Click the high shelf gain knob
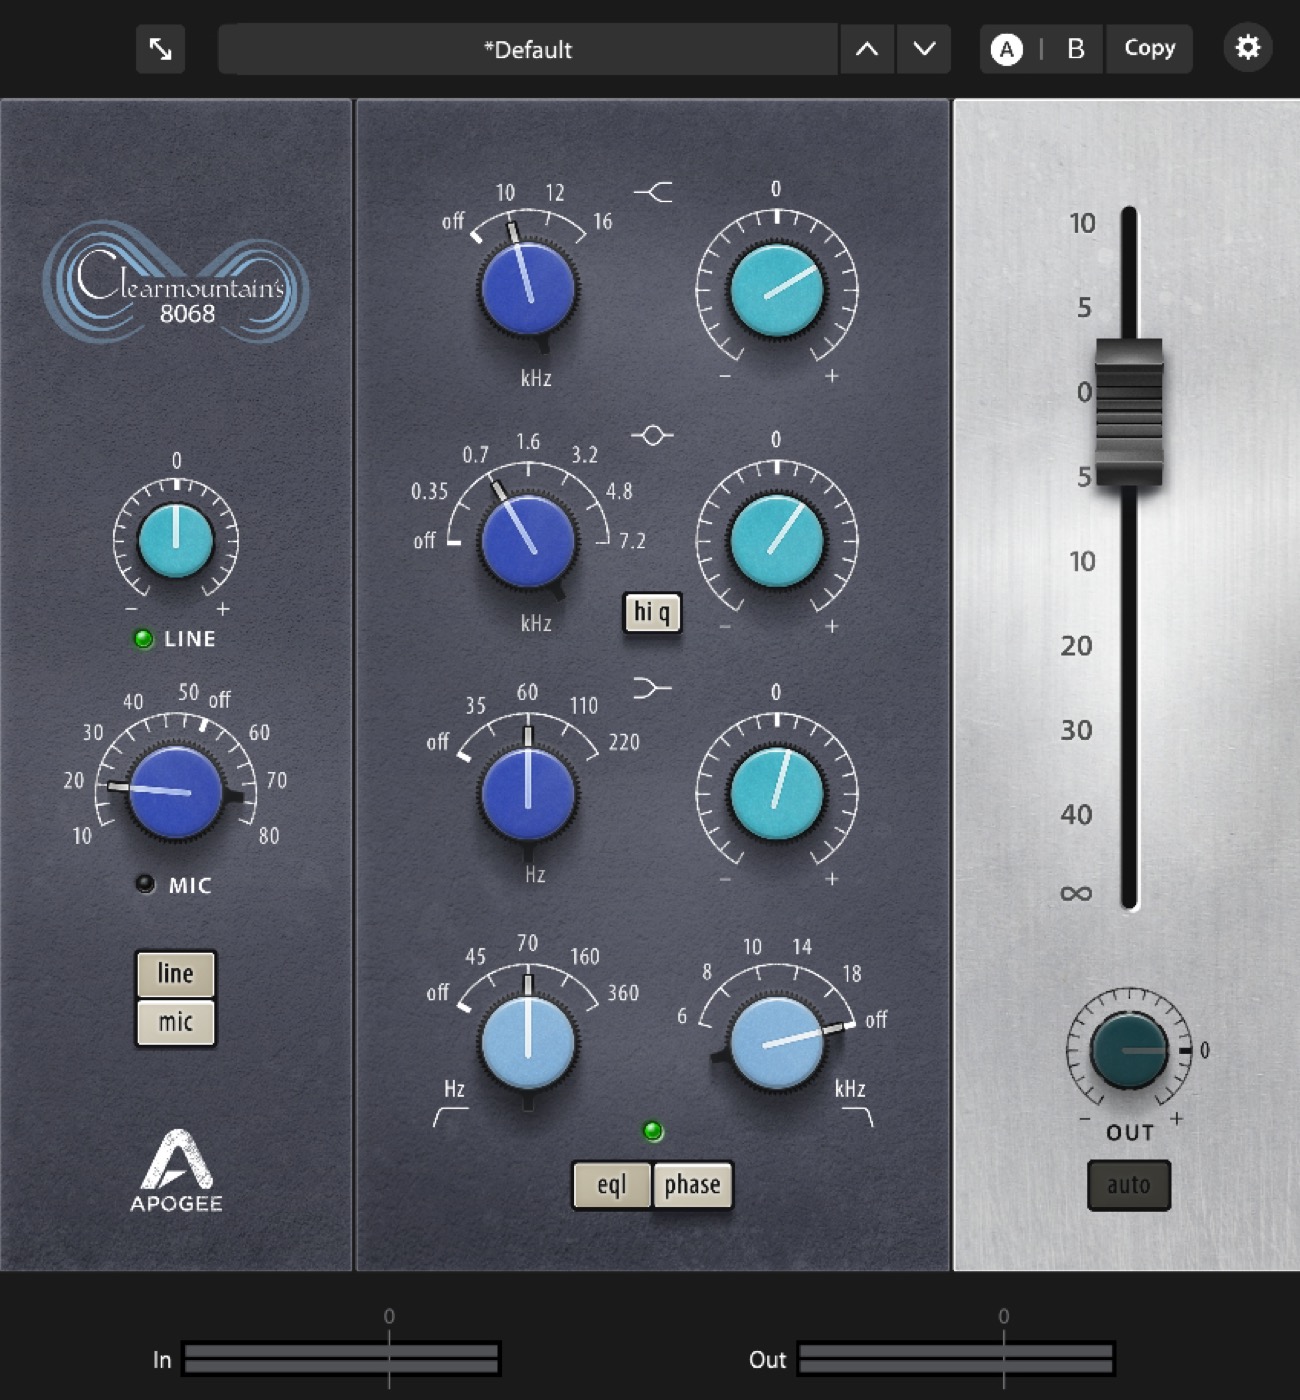1300x1400 pixels. 777,290
